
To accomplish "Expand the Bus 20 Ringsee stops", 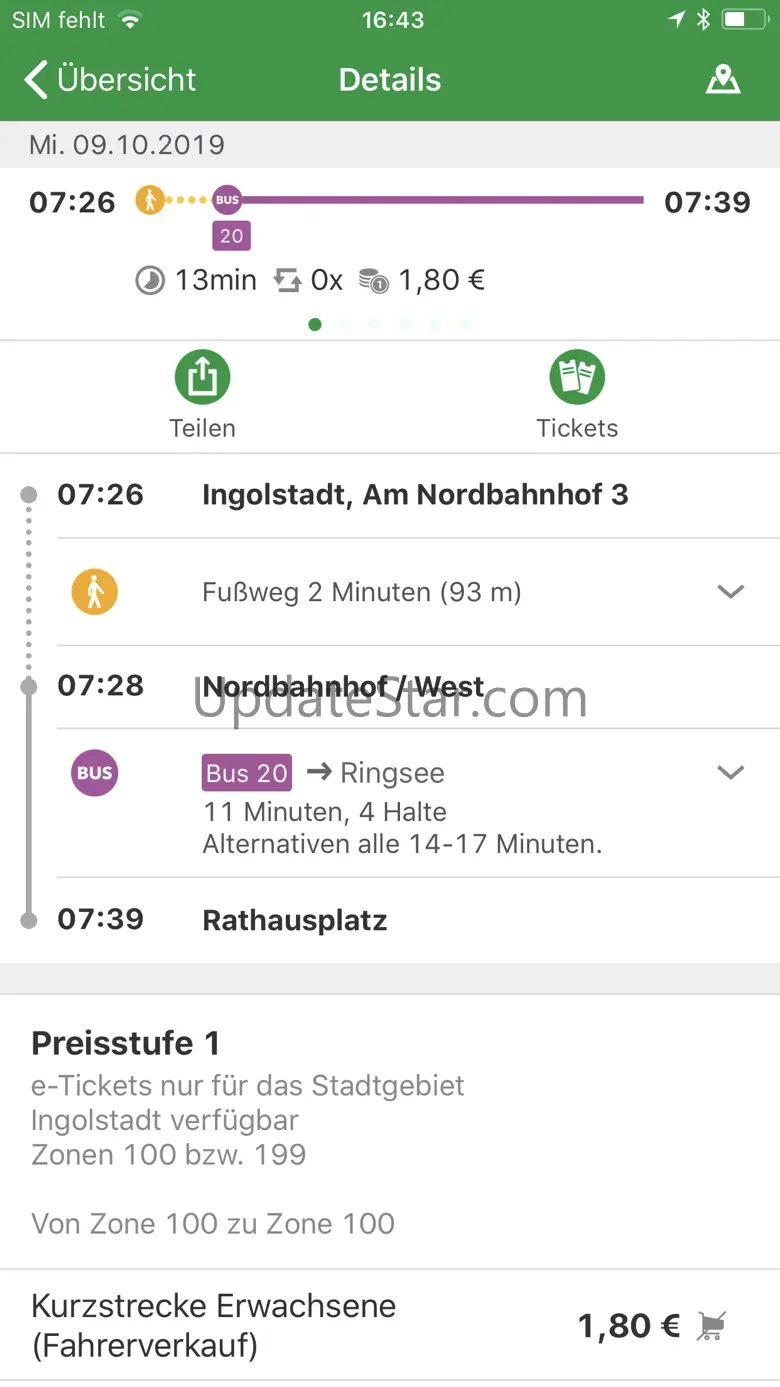I will click(731, 773).
